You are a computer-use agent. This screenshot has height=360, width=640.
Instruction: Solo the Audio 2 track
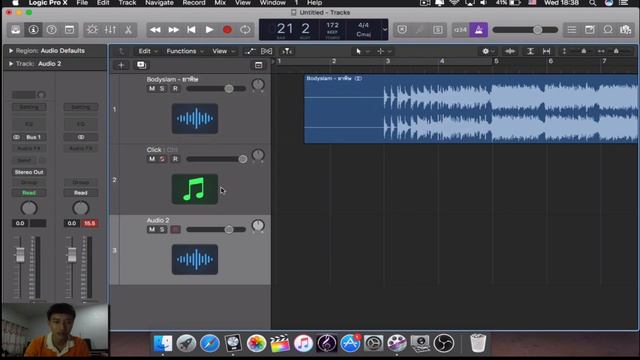pos(162,229)
